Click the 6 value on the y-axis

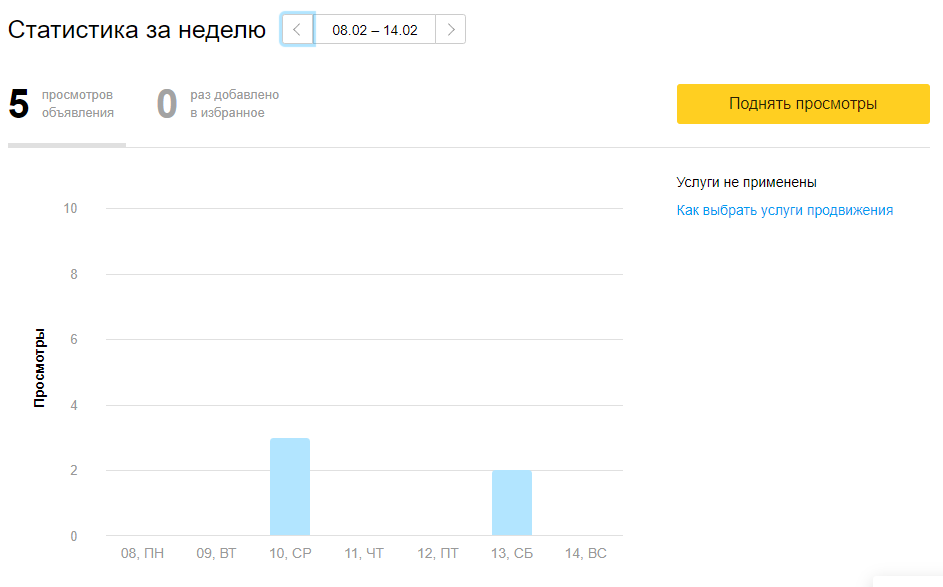click(74, 340)
